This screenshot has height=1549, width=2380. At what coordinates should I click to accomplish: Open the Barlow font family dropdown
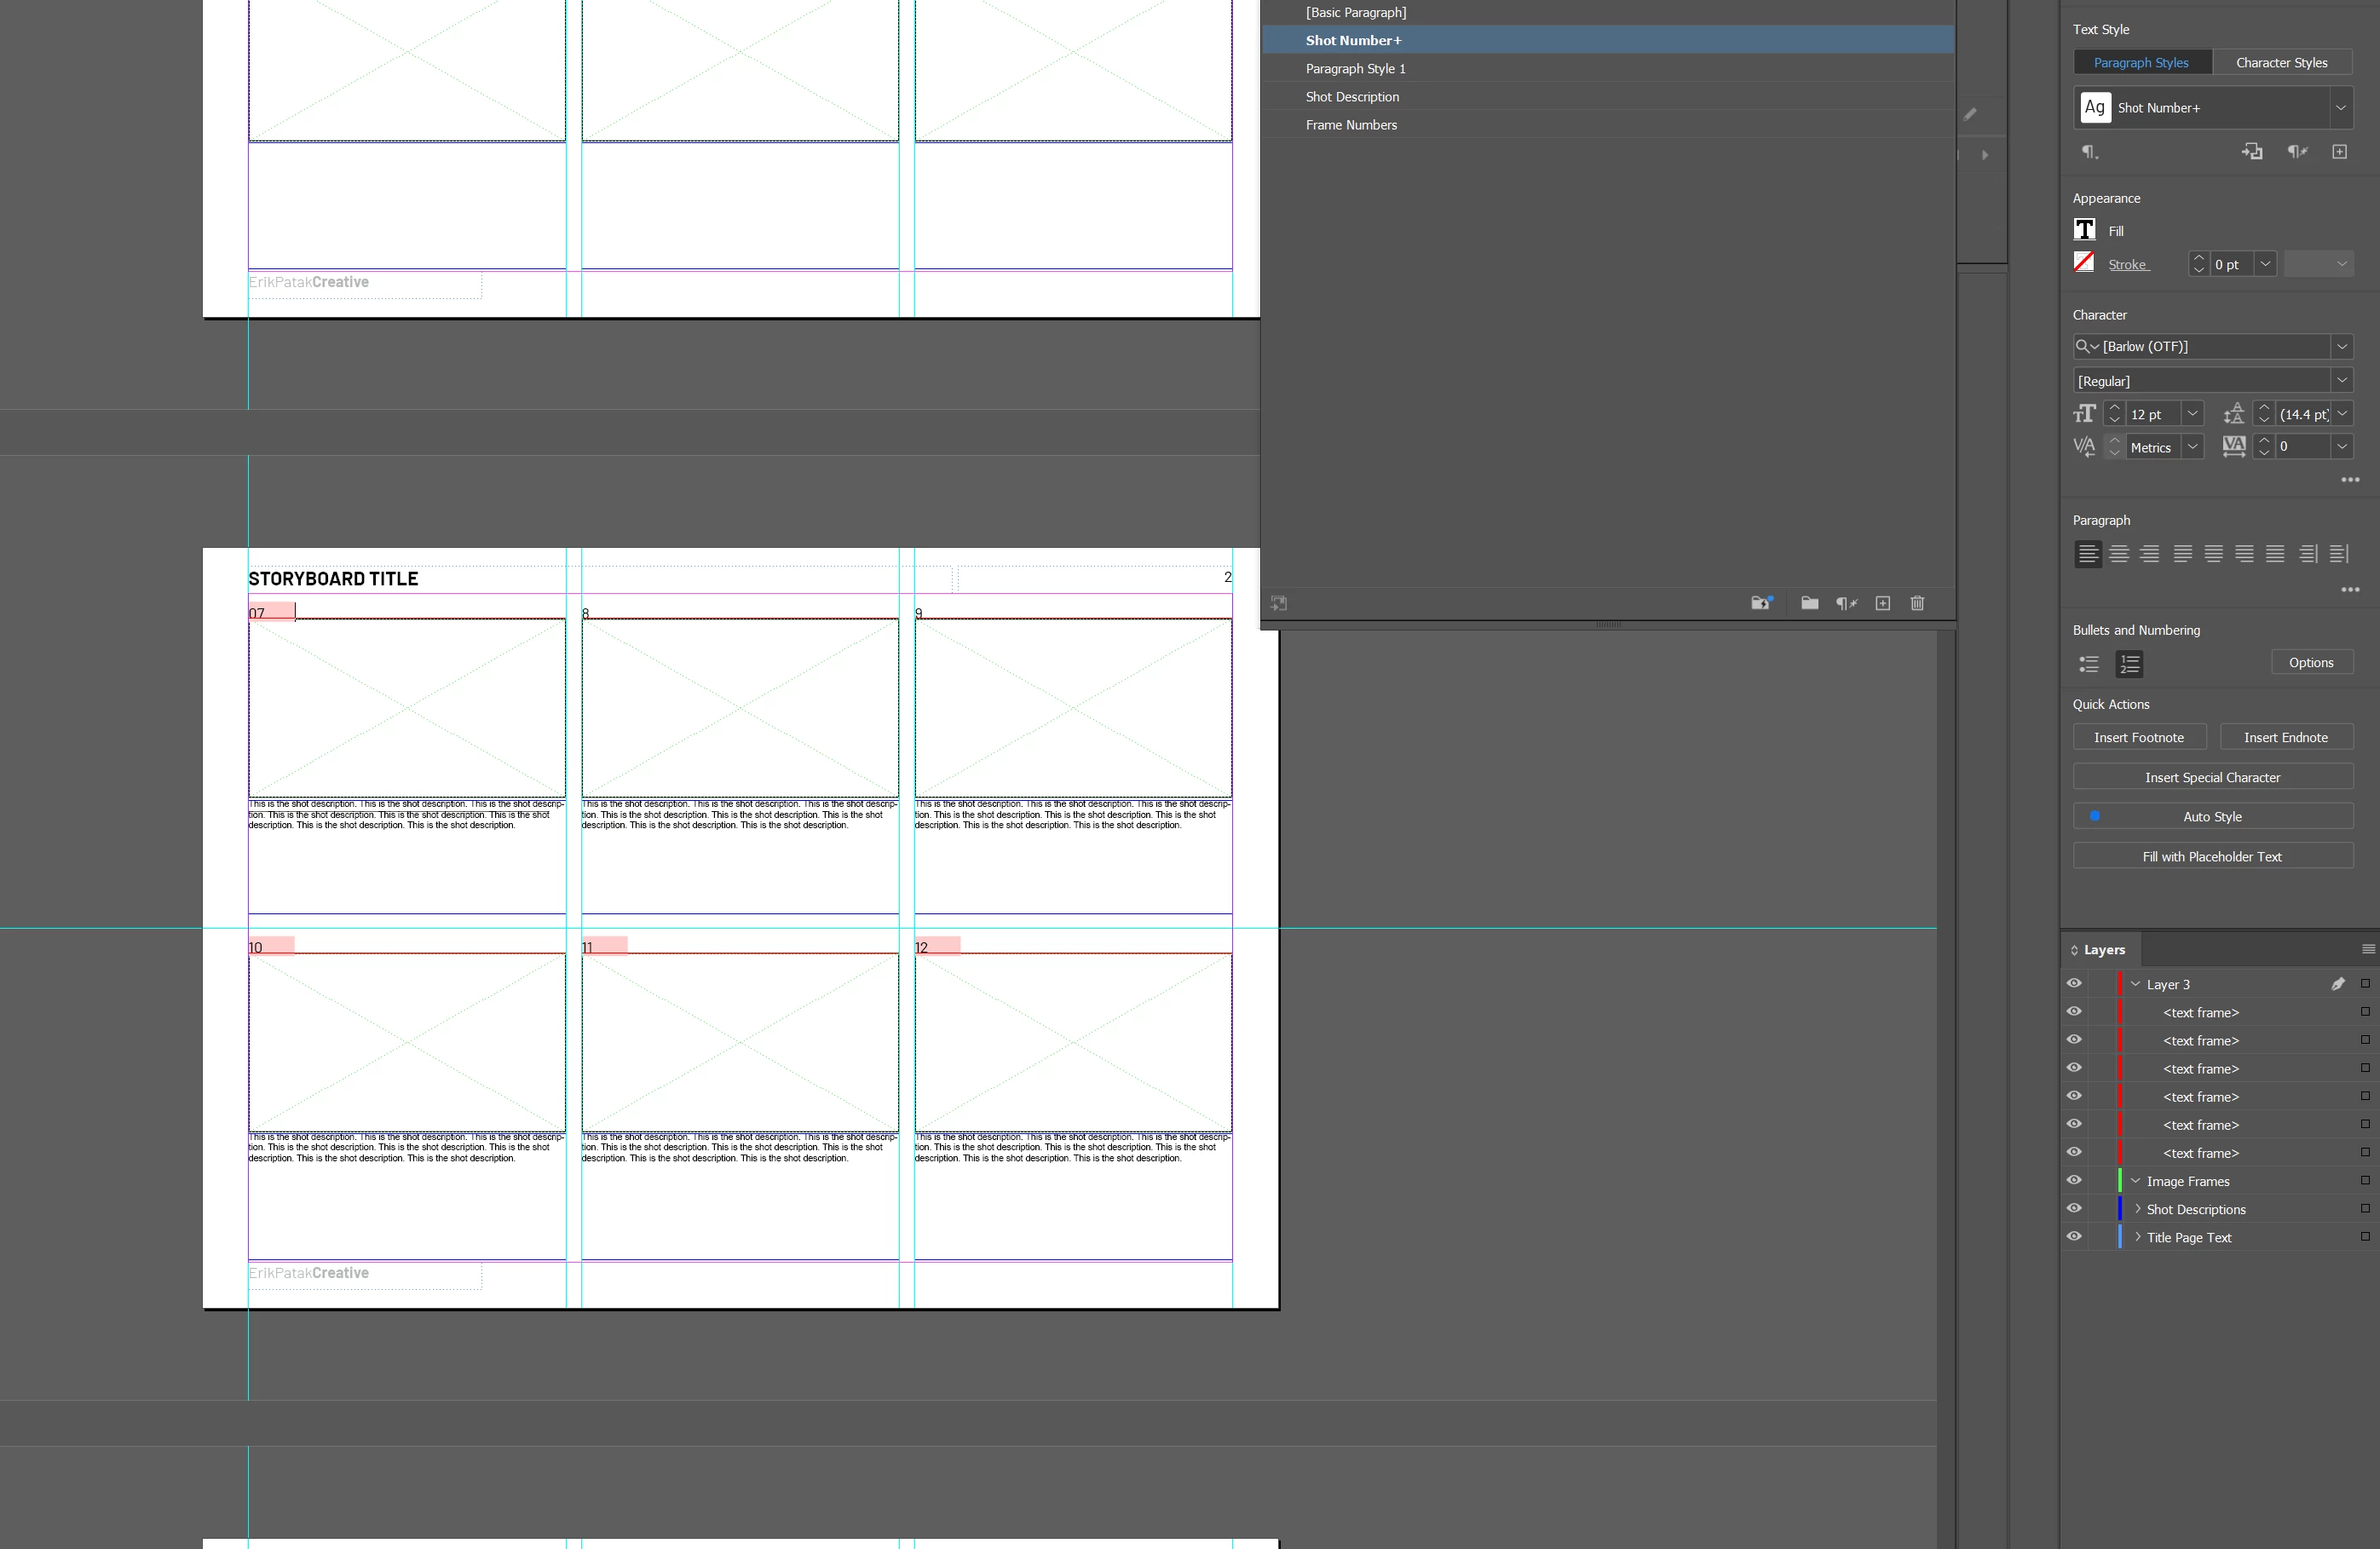coord(2342,347)
